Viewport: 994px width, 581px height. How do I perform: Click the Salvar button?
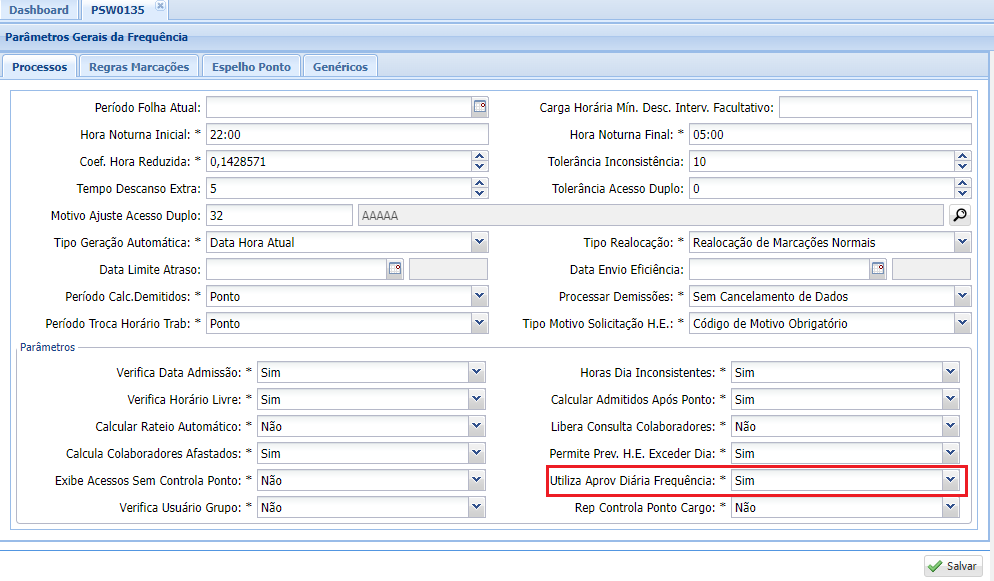[953, 566]
